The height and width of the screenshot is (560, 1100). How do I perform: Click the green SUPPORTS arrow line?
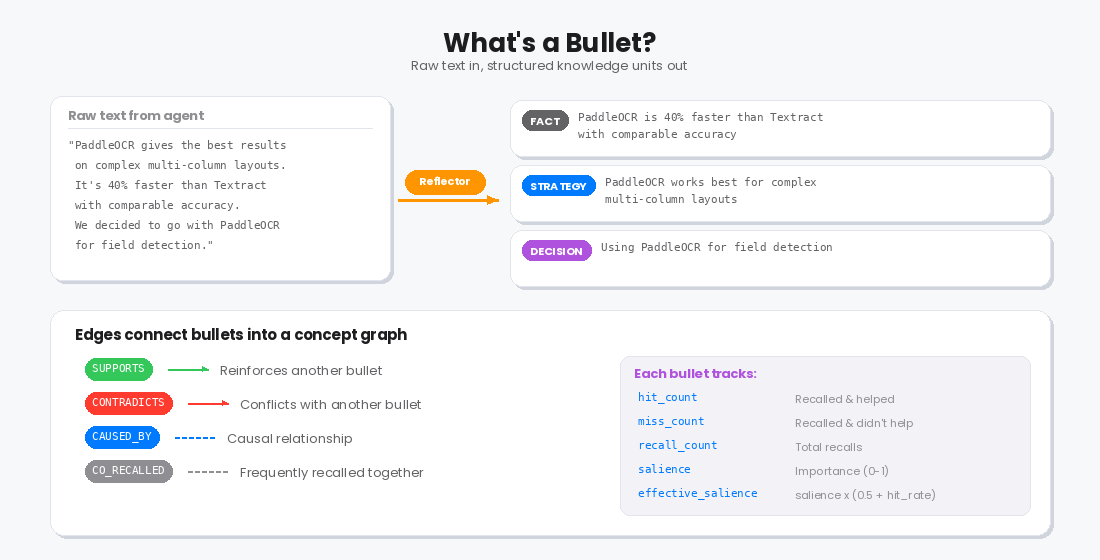click(189, 369)
